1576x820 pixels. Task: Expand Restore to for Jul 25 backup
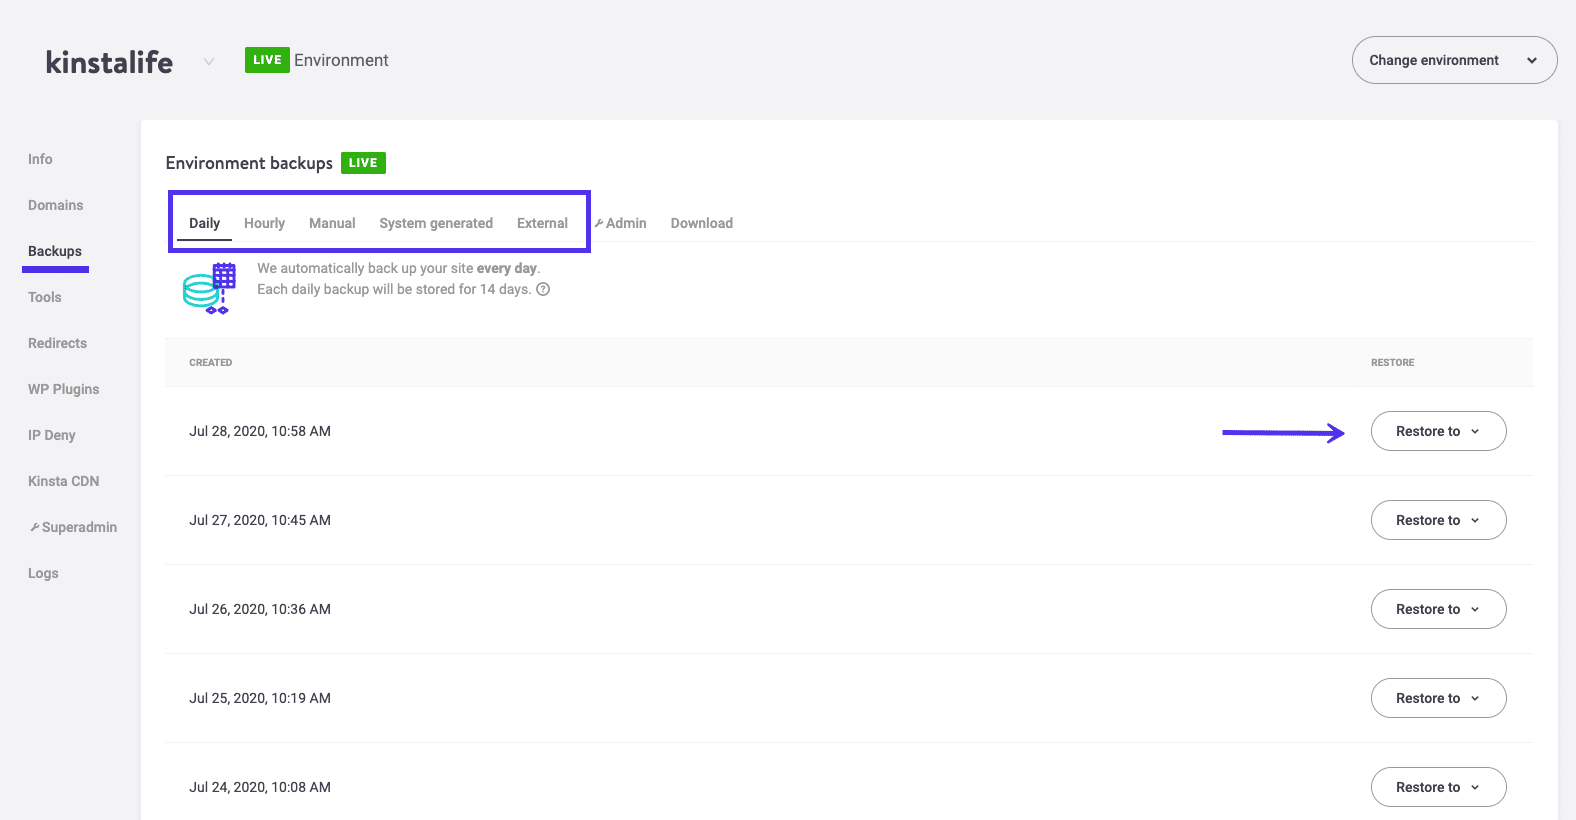point(1437,698)
